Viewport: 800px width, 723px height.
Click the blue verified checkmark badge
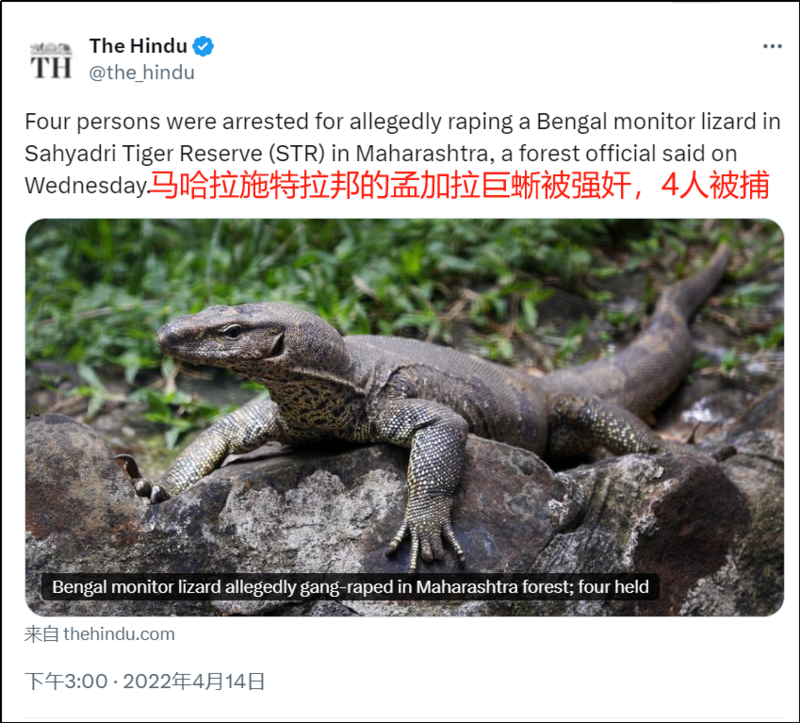[203, 46]
